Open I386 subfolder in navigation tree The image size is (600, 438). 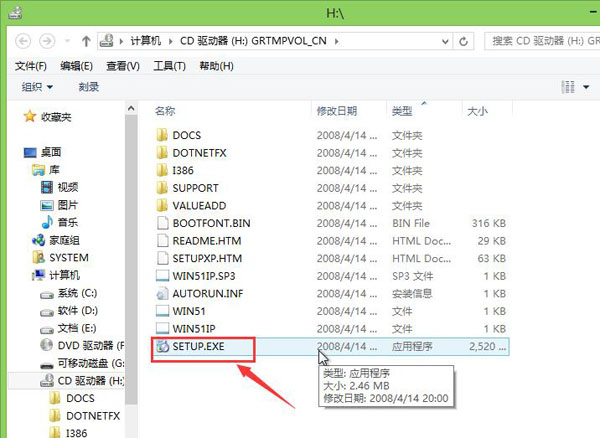point(77,433)
